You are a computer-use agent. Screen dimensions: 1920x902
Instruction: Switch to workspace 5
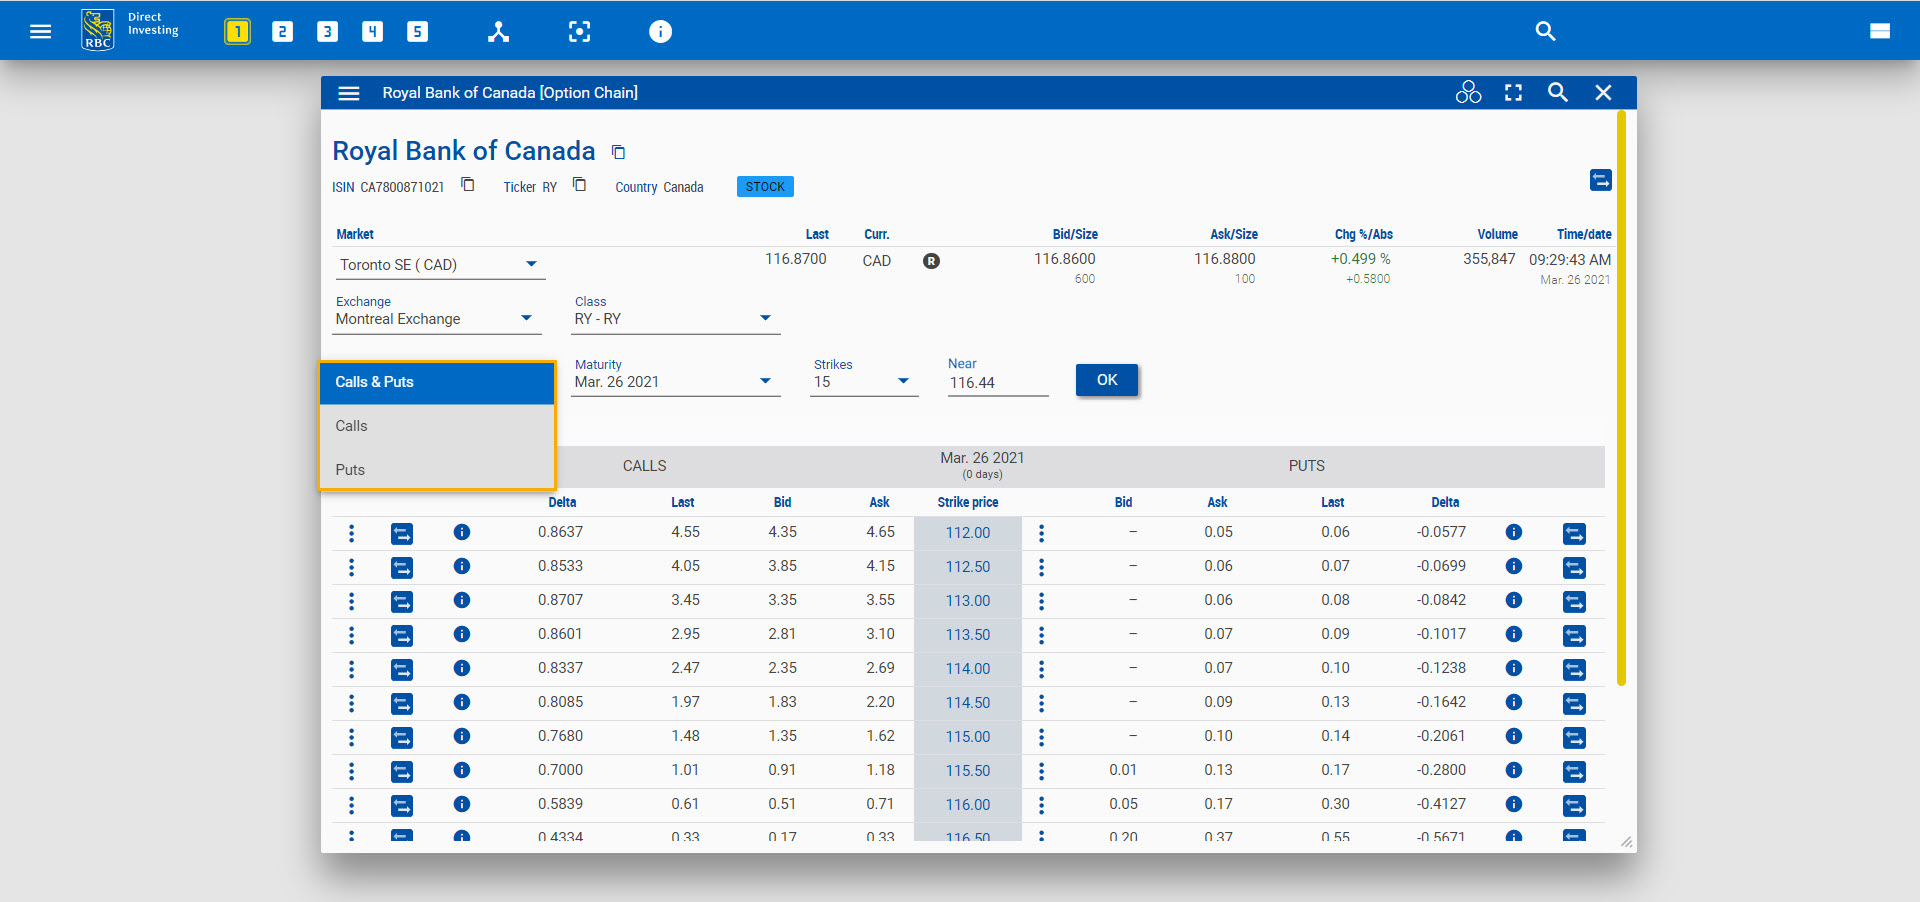click(x=417, y=31)
